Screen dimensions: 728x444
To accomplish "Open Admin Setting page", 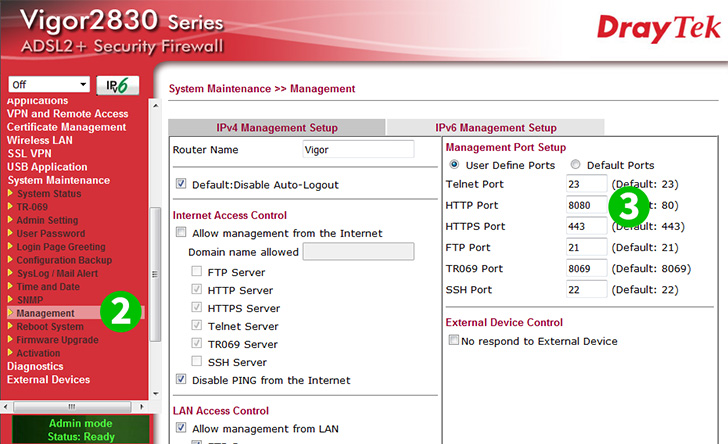I will pos(47,220).
